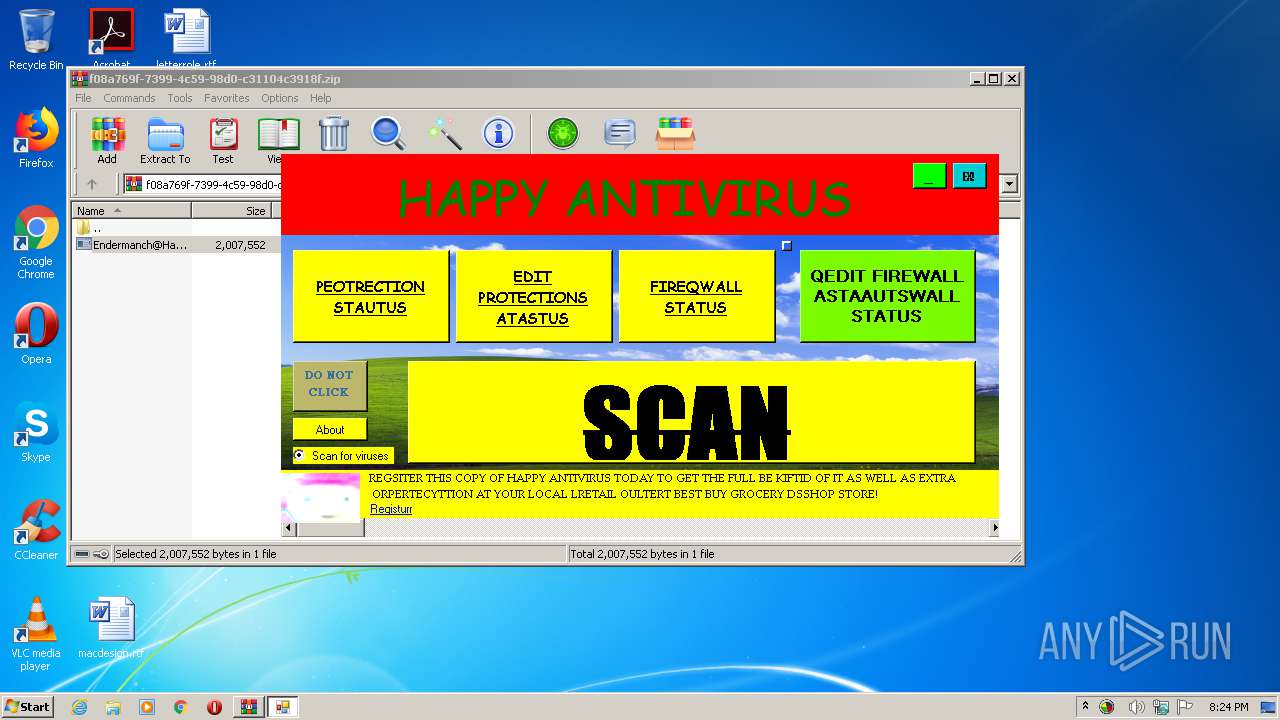Open the WinRAR address path dropdown
This screenshot has height=720, width=1280.
tap(1009, 184)
